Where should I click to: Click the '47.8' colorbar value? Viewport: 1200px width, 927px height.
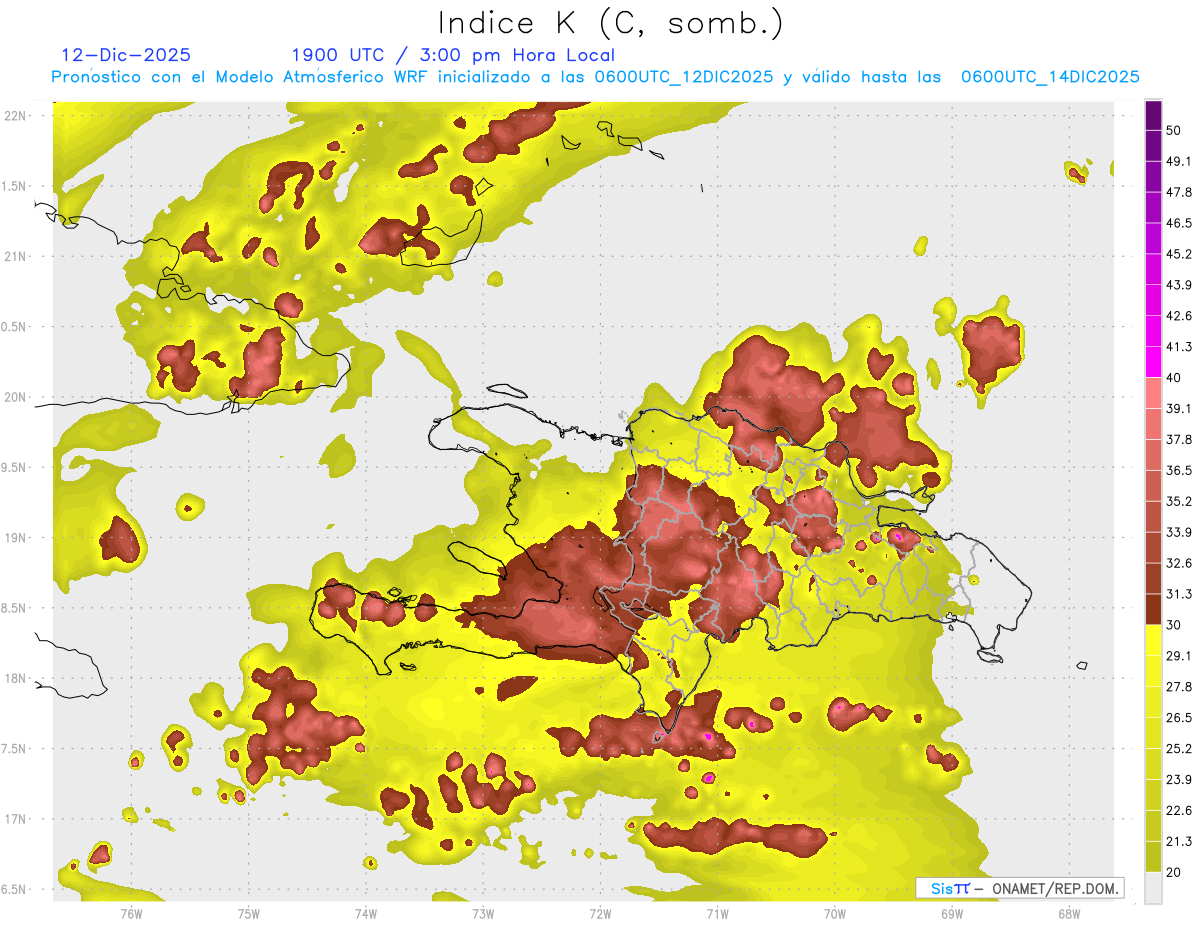coord(1179,192)
